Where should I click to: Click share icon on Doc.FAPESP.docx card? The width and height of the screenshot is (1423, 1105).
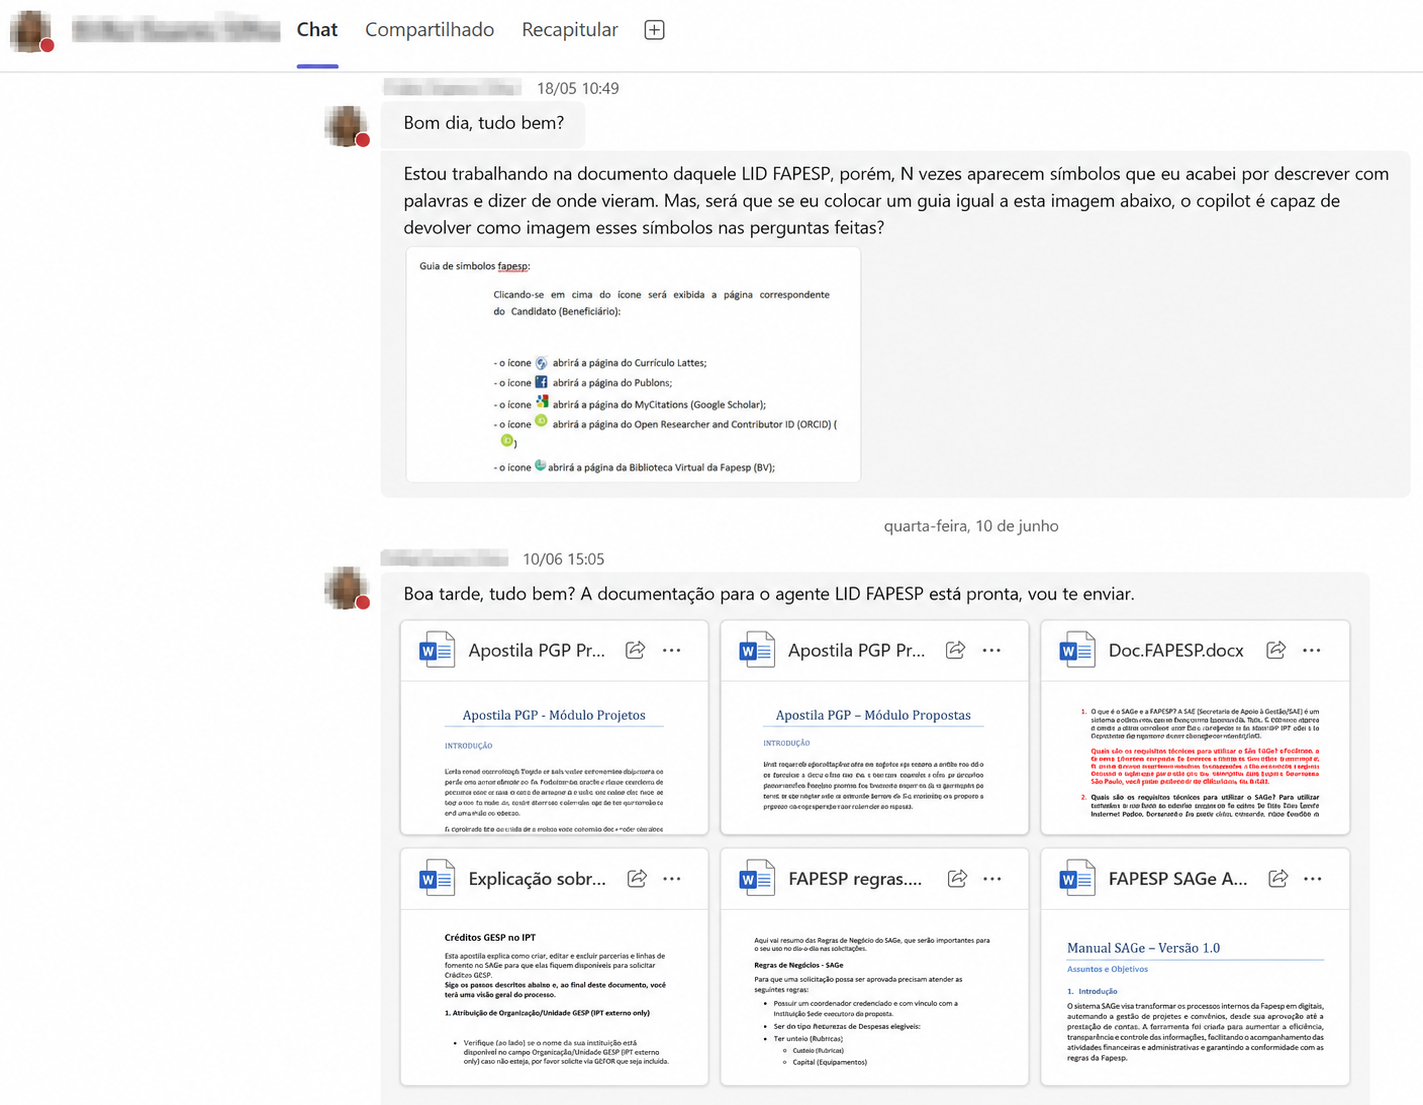pyautogui.click(x=1276, y=650)
